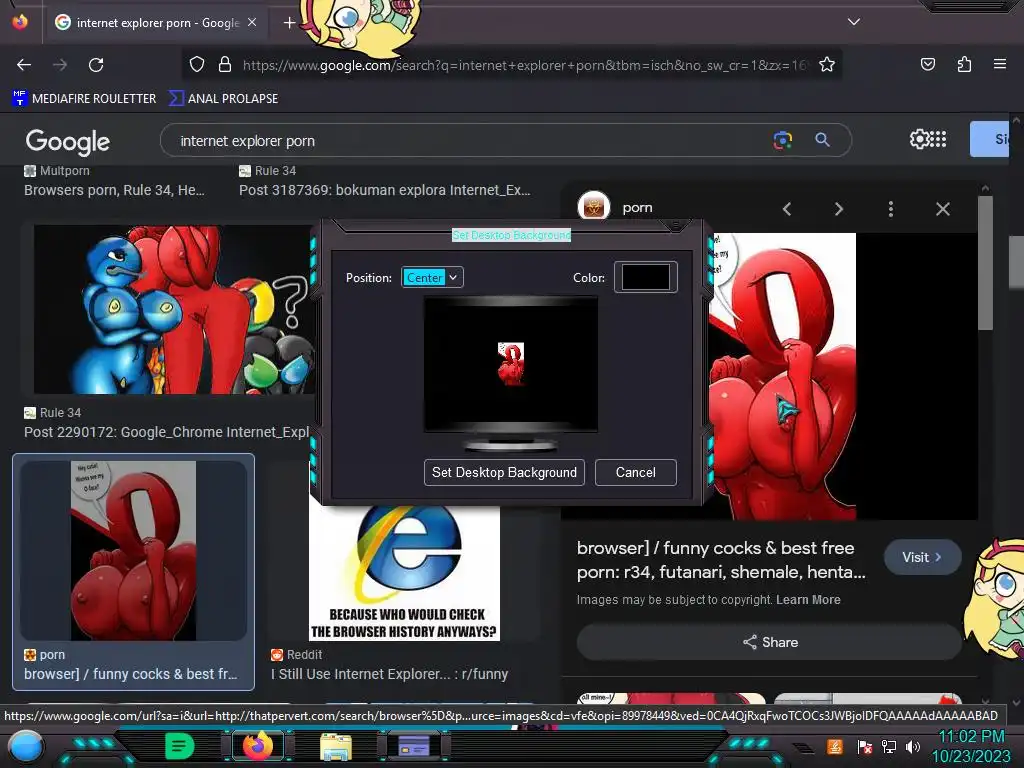This screenshot has height=768, width=1024.
Task: Click the image panel vertical scrollbar
Action: click(985, 261)
